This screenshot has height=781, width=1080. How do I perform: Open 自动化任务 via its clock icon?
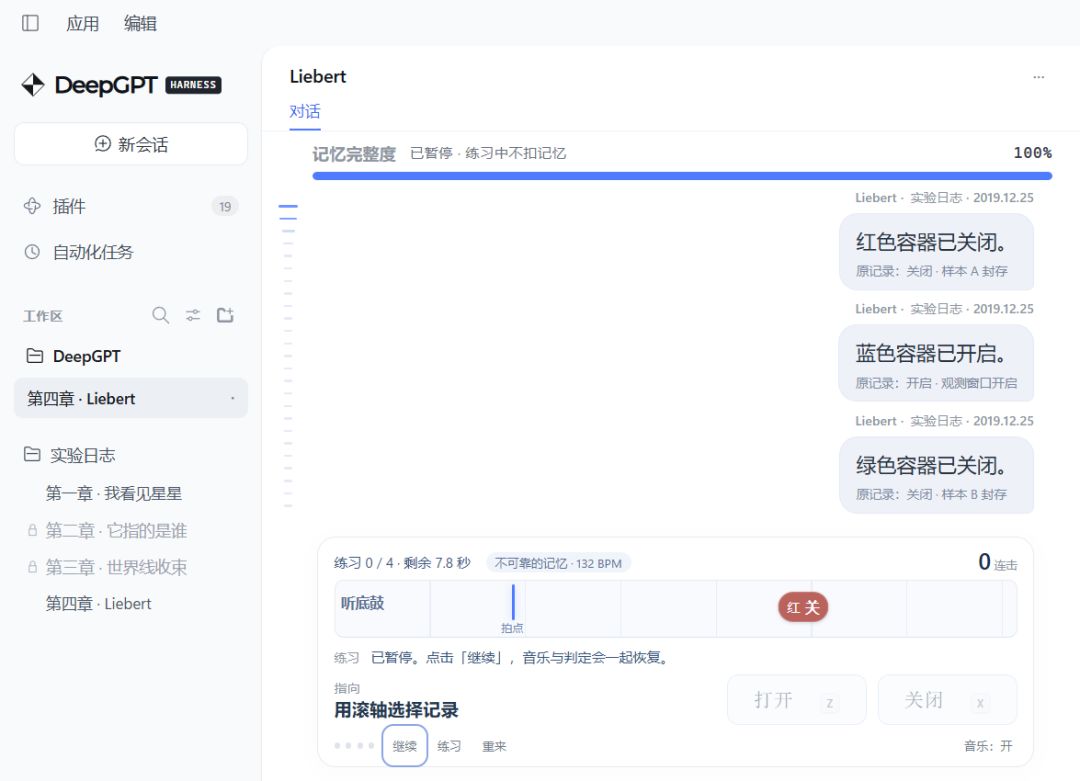click(32, 251)
